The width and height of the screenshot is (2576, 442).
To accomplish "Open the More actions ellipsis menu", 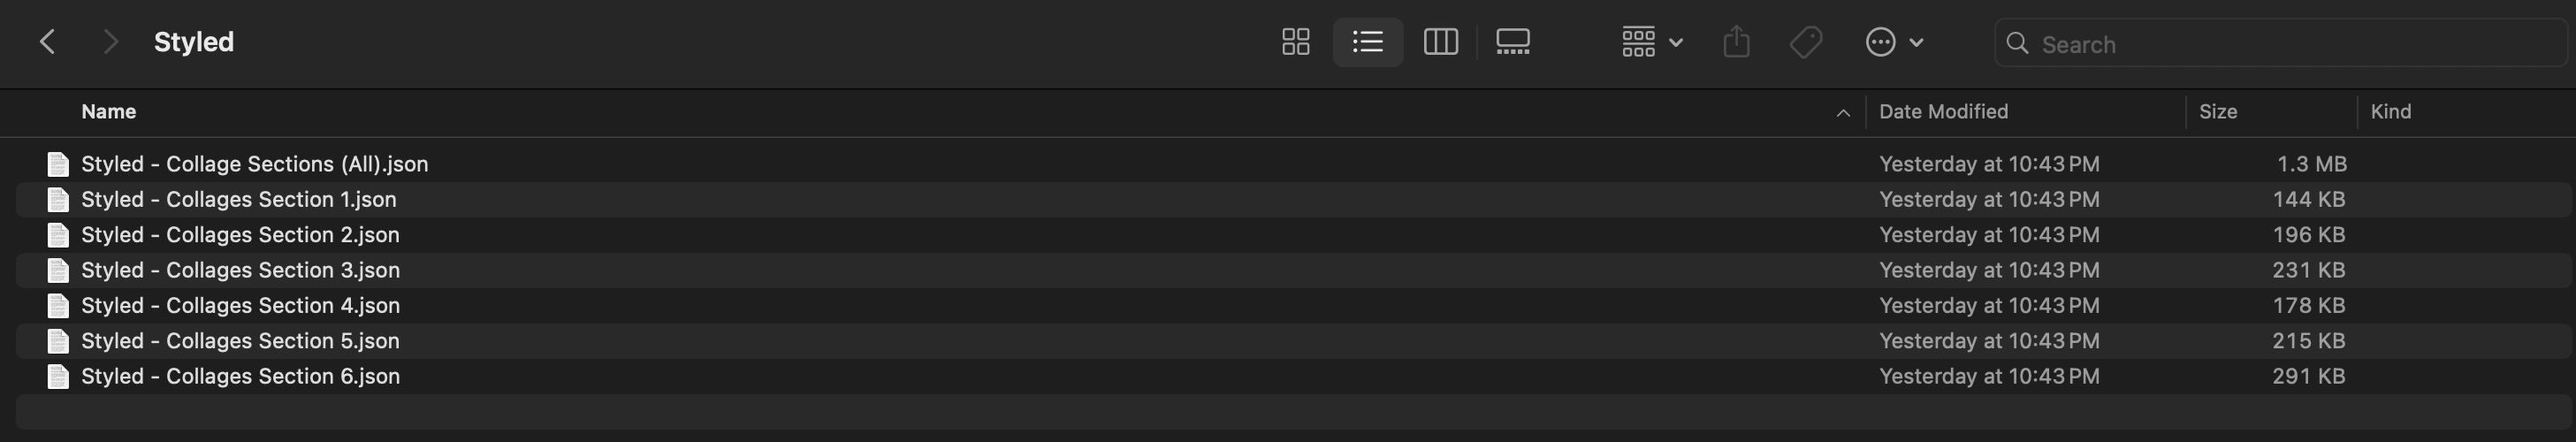I will pos(1893,42).
